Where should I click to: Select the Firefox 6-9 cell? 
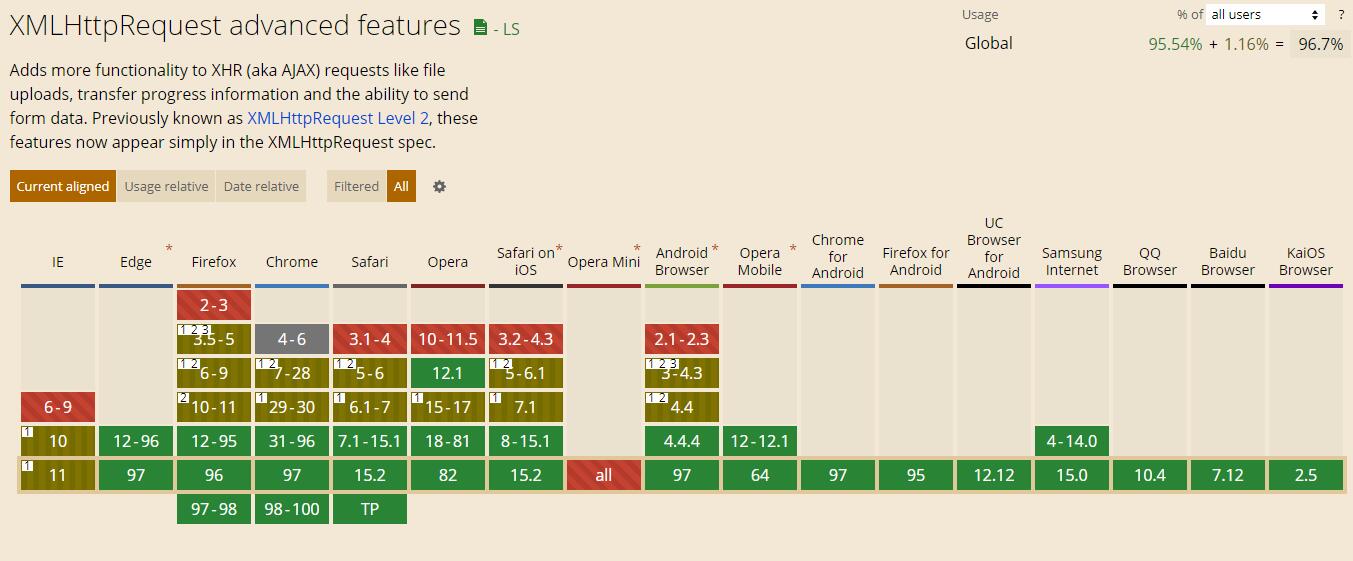pos(214,373)
